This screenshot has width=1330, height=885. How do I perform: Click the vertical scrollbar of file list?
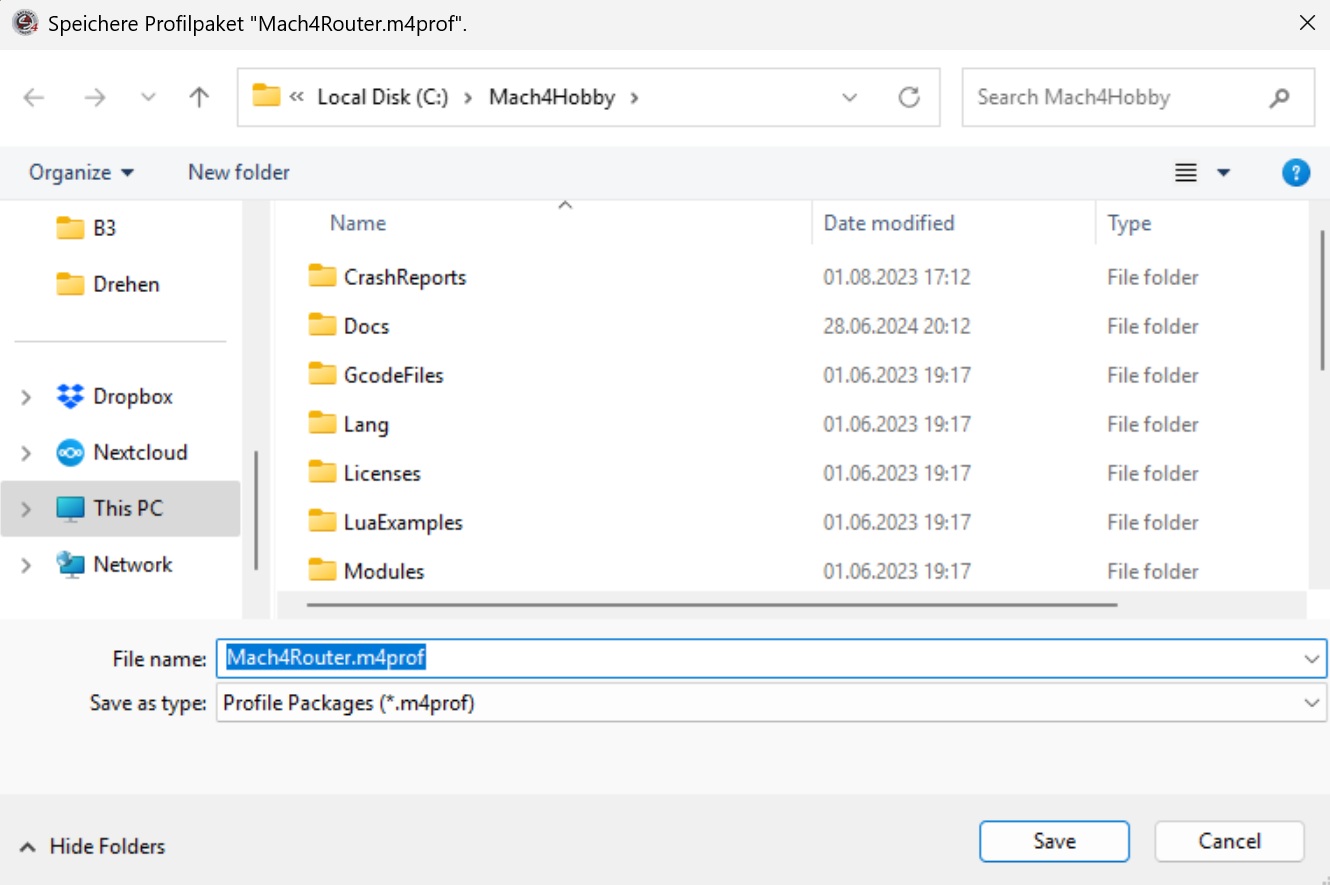tap(1323, 298)
